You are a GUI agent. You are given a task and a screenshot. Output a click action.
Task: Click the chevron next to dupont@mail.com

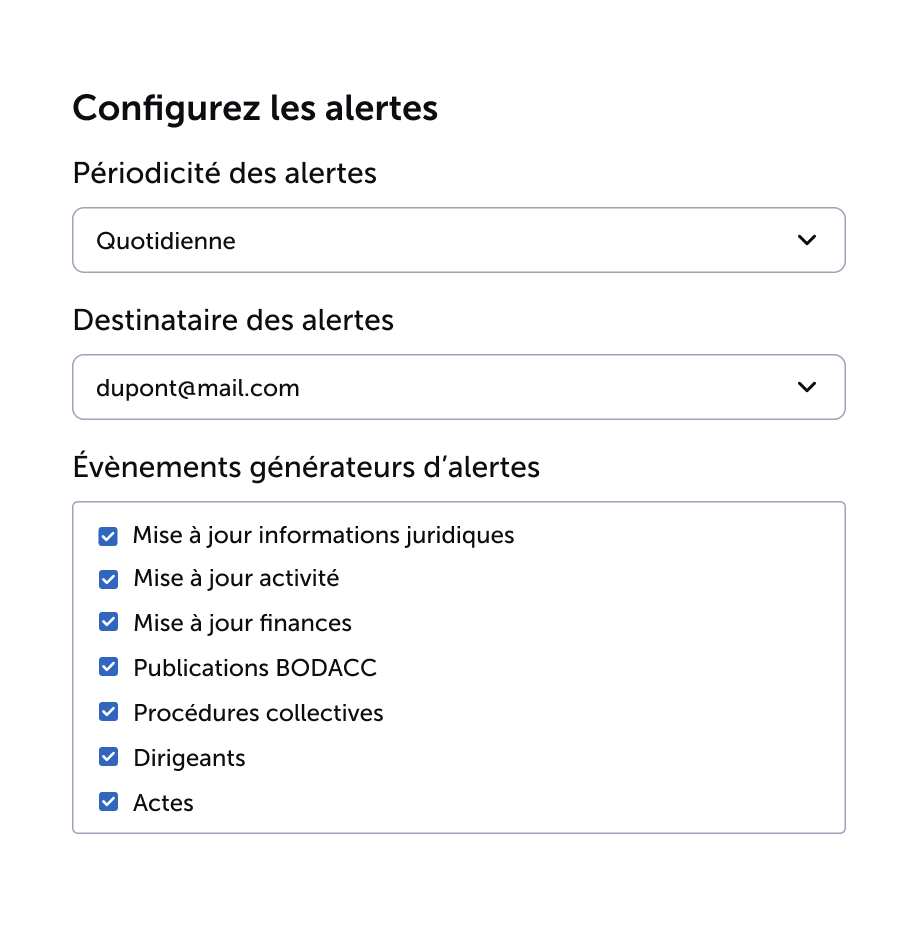807,387
